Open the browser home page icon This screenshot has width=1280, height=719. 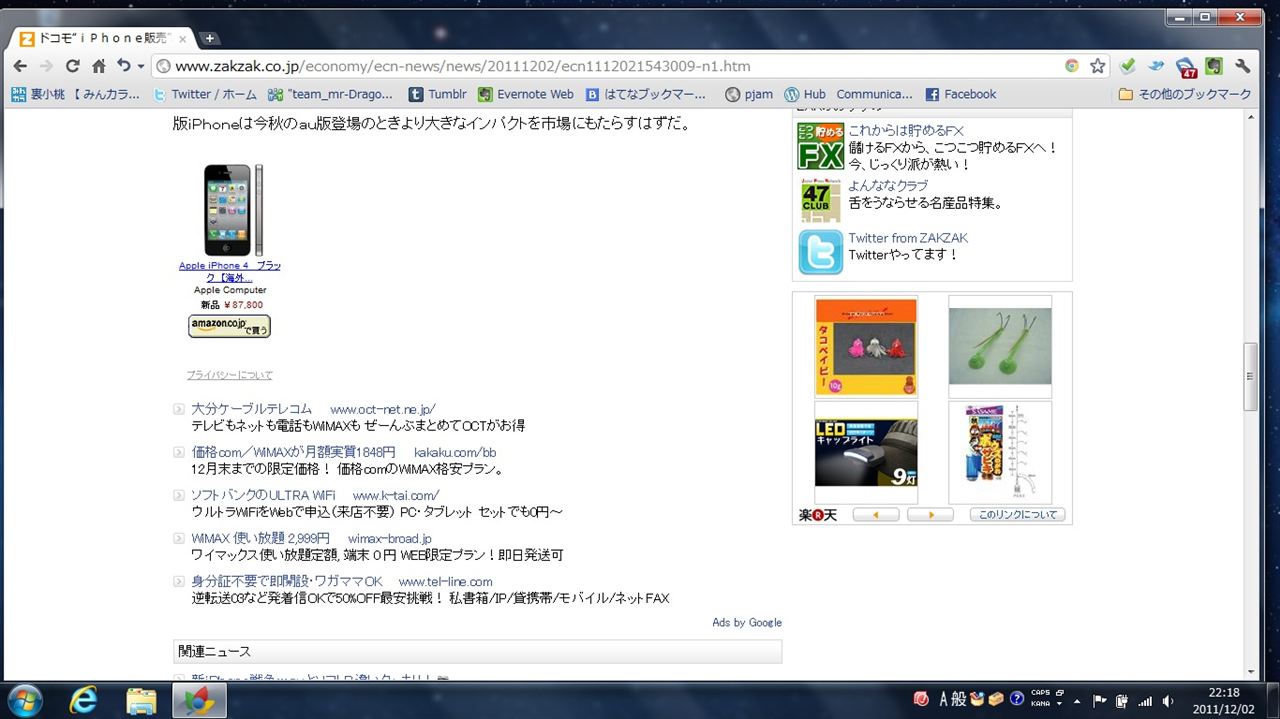point(98,66)
